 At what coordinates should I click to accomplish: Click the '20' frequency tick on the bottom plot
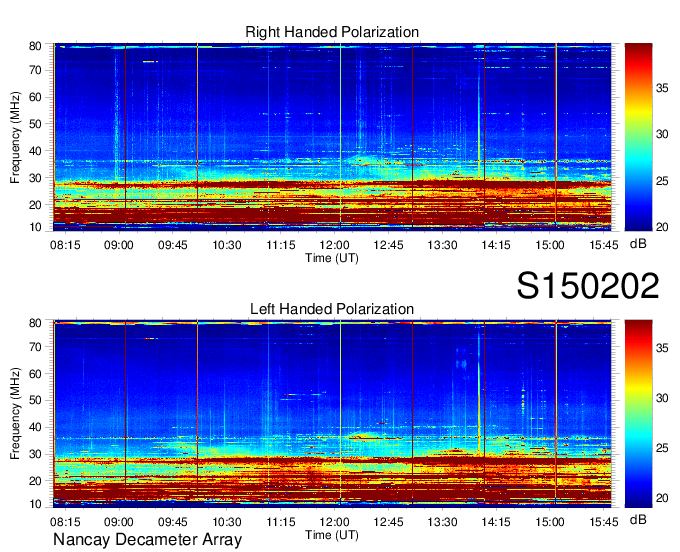(x=36, y=481)
